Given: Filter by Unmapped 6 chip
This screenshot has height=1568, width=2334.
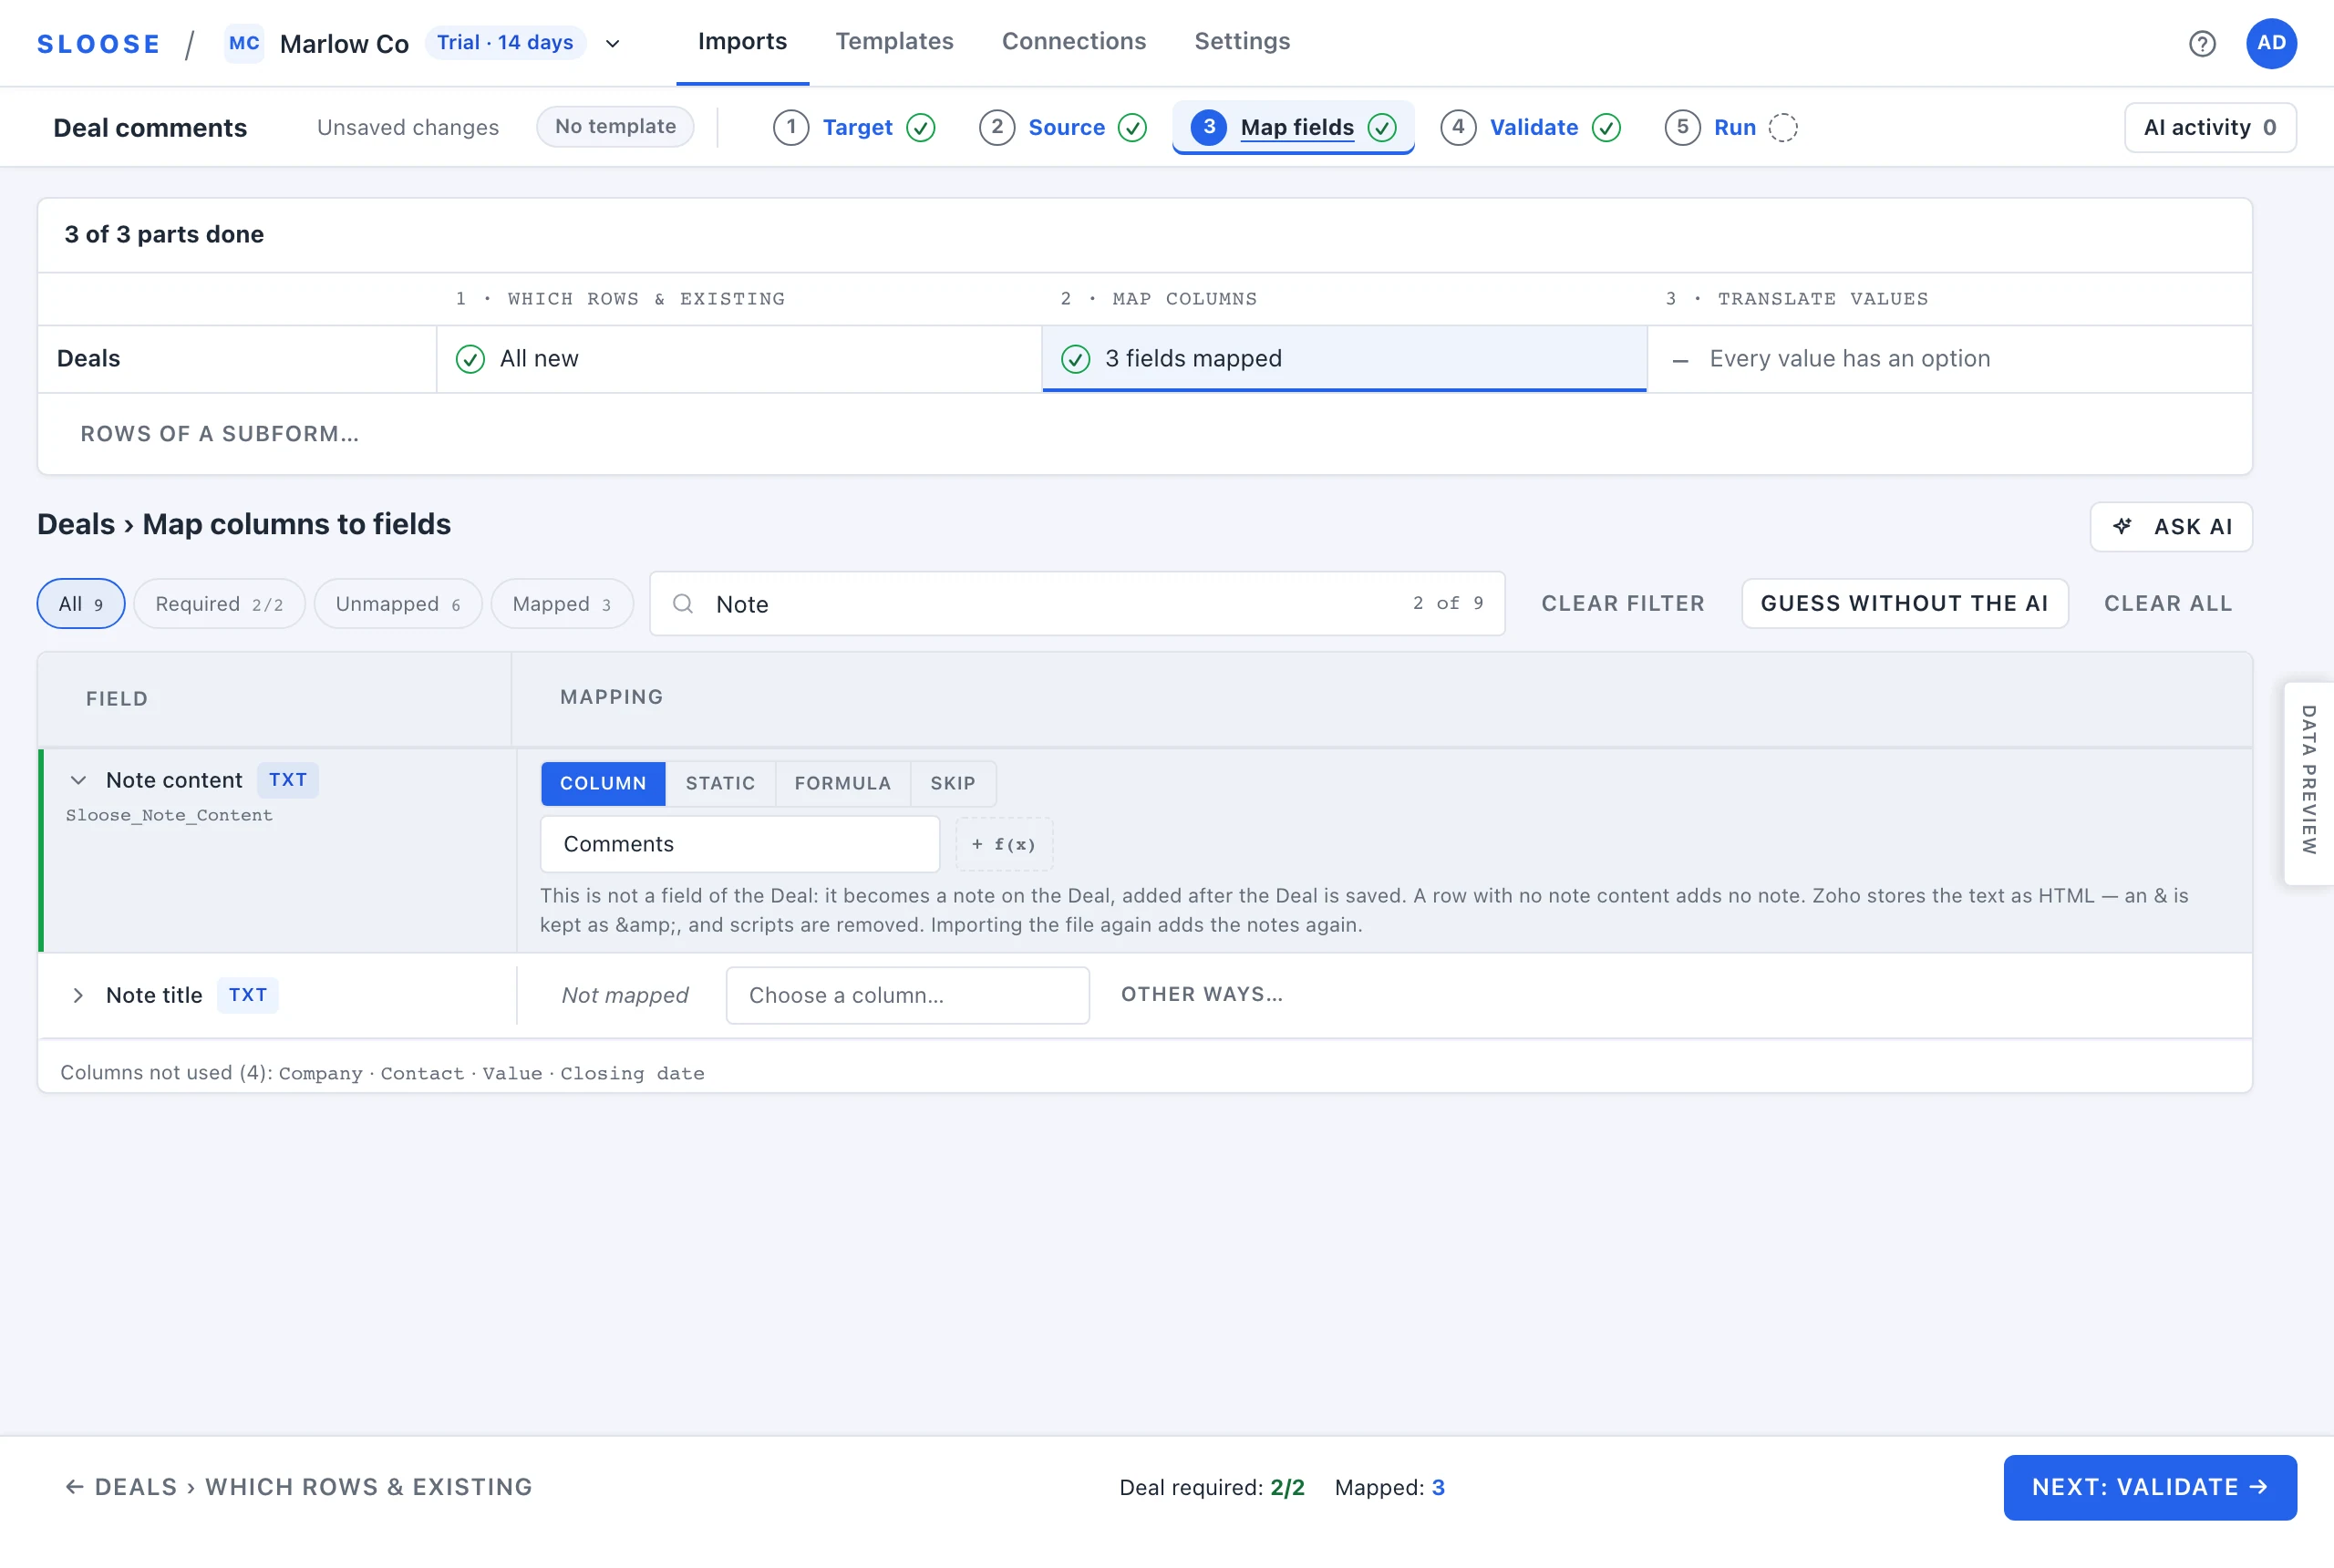Looking at the screenshot, I should tap(398, 603).
